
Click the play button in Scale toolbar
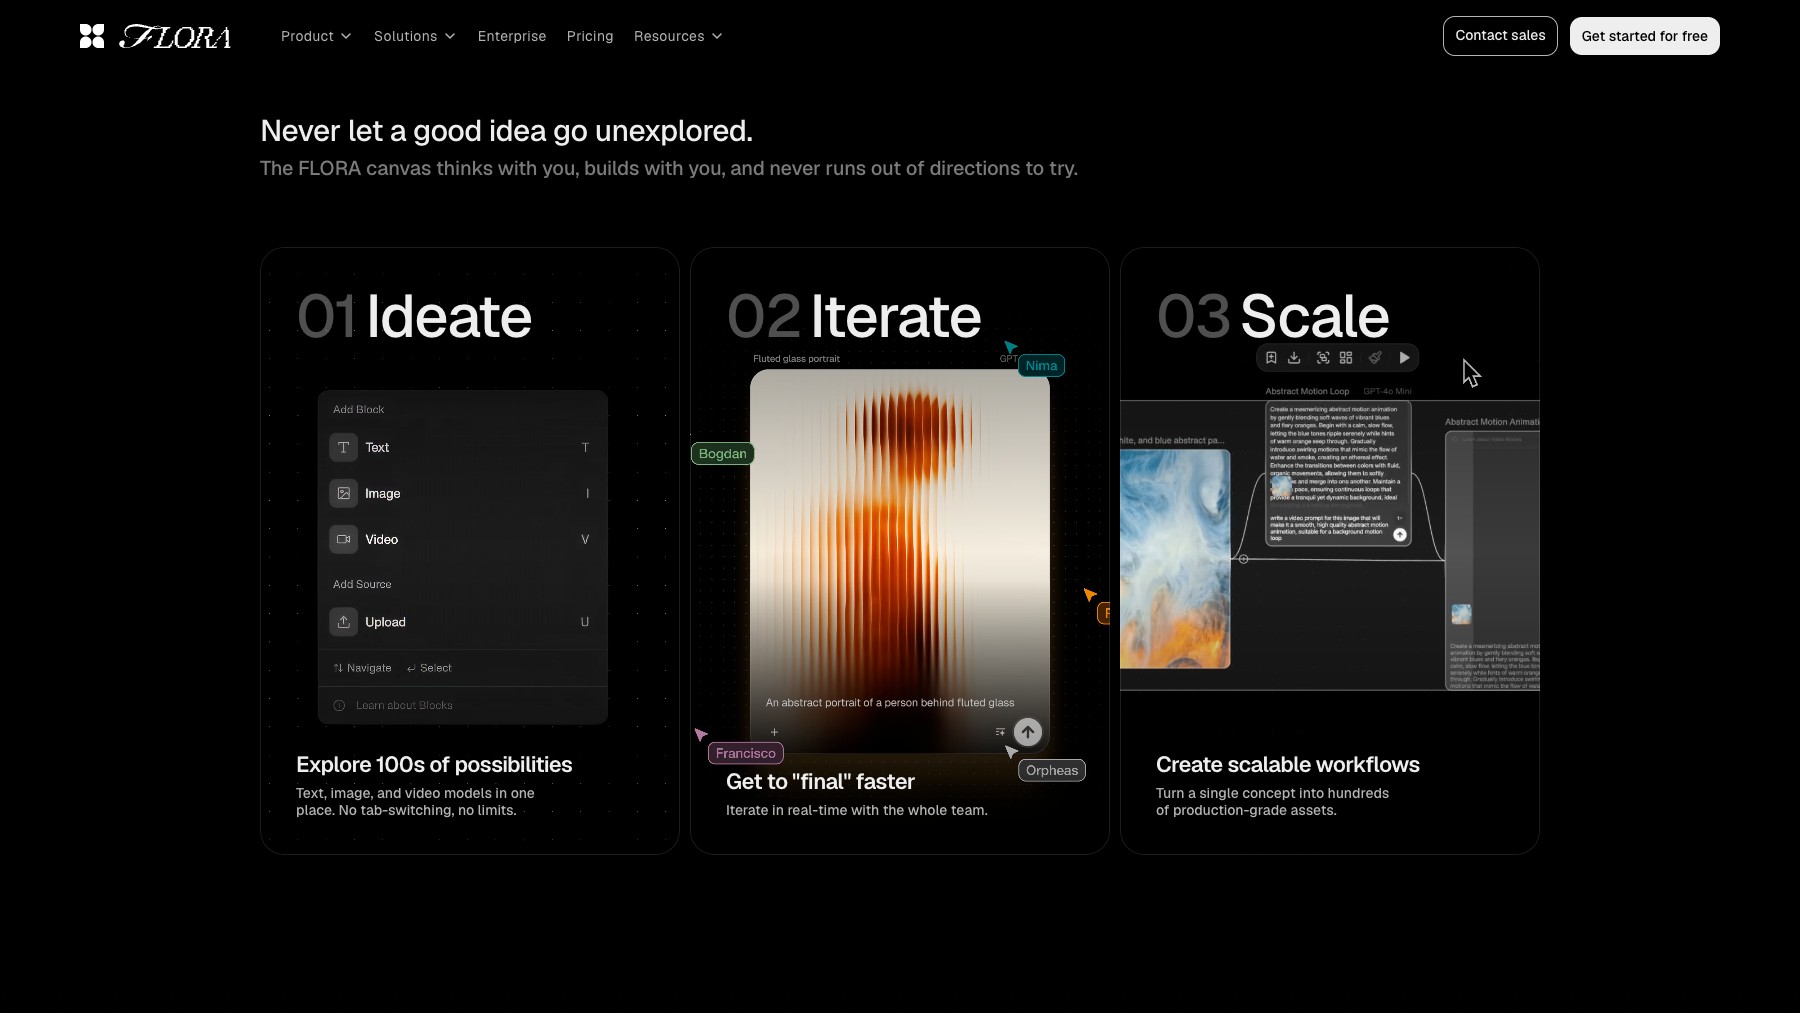[1404, 358]
